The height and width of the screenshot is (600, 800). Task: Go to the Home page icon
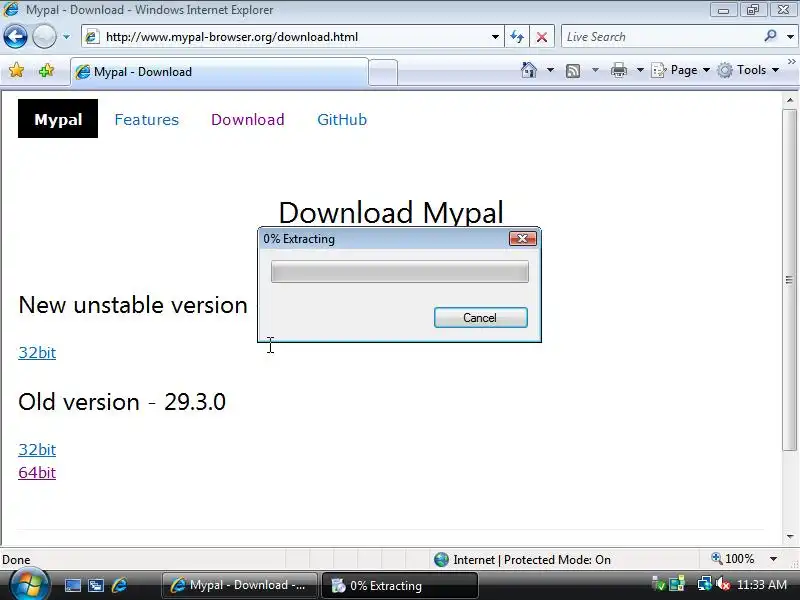(x=529, y=70)
